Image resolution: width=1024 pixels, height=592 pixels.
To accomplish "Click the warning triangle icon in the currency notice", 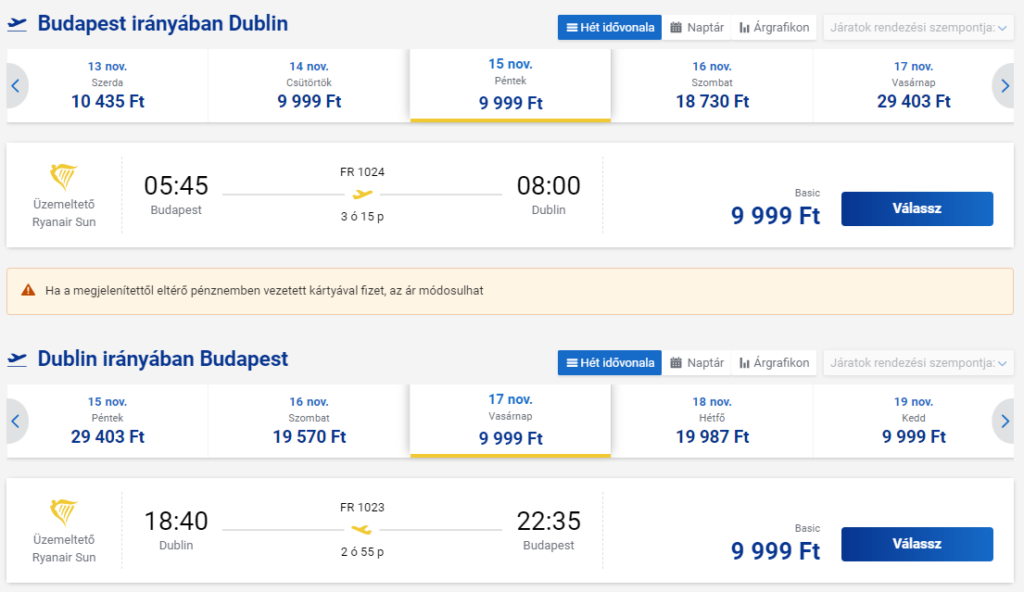I will (27, 291).
